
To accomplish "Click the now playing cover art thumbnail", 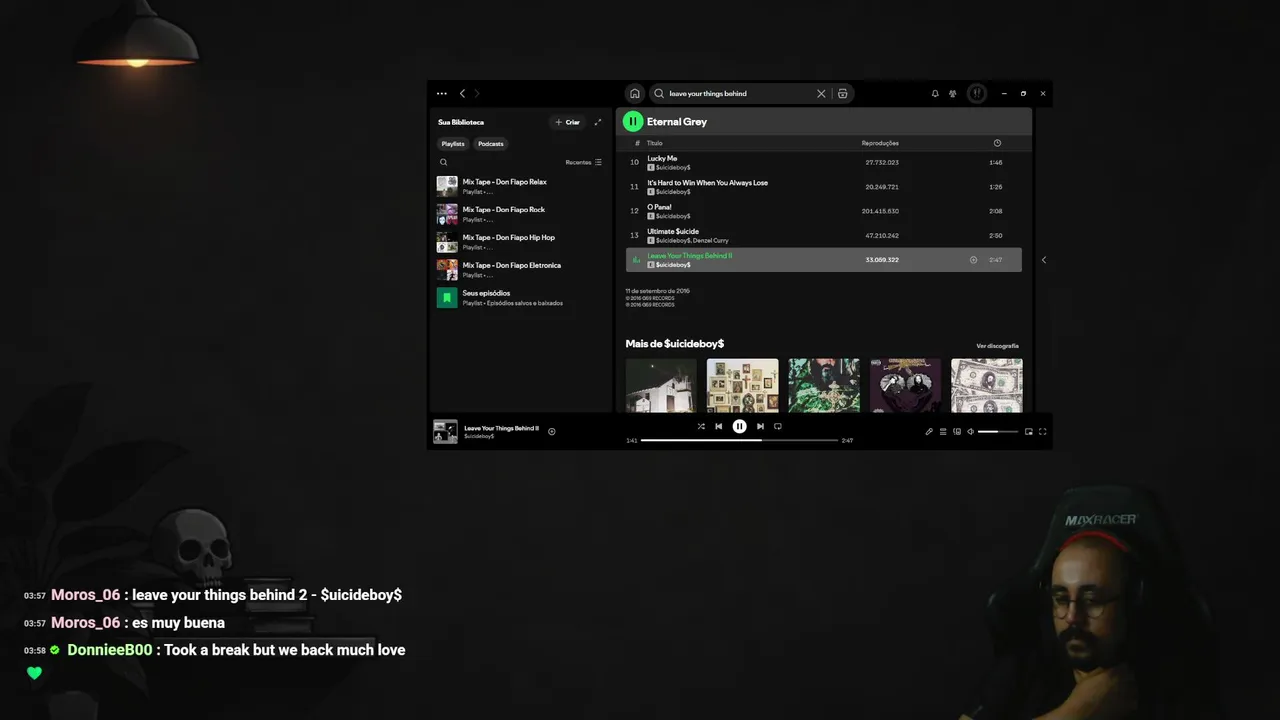I will coord(445,431).
